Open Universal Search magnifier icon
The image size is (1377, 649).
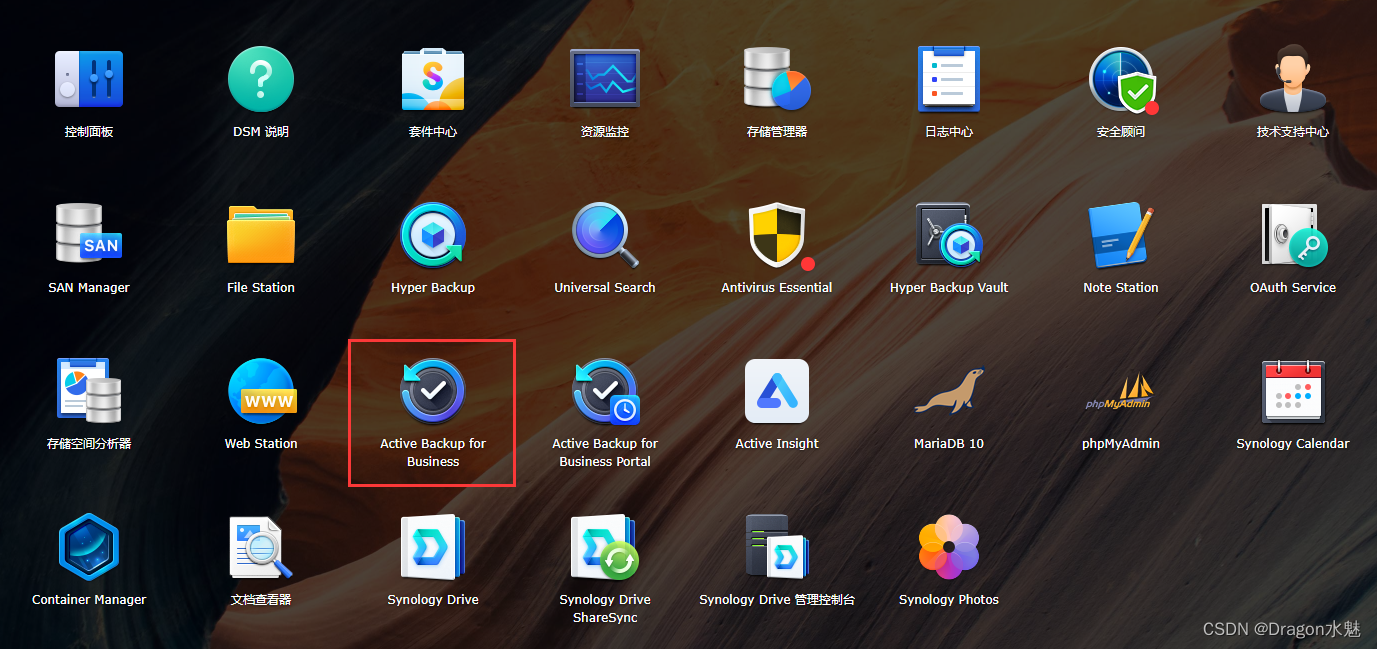605,235
